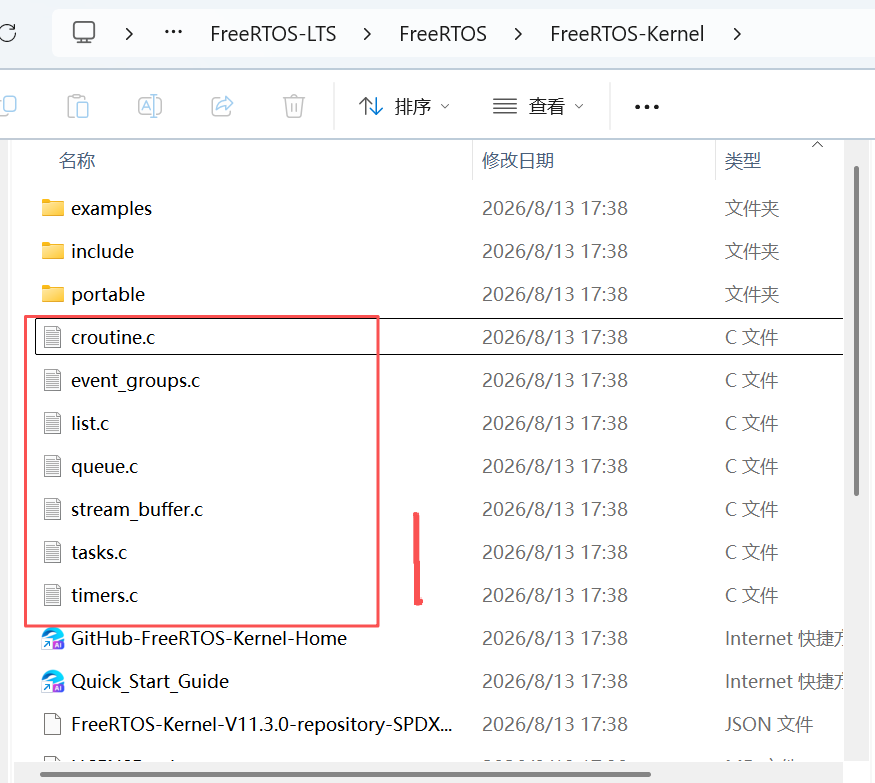Click the timers.c file name

tap(104, 595)
